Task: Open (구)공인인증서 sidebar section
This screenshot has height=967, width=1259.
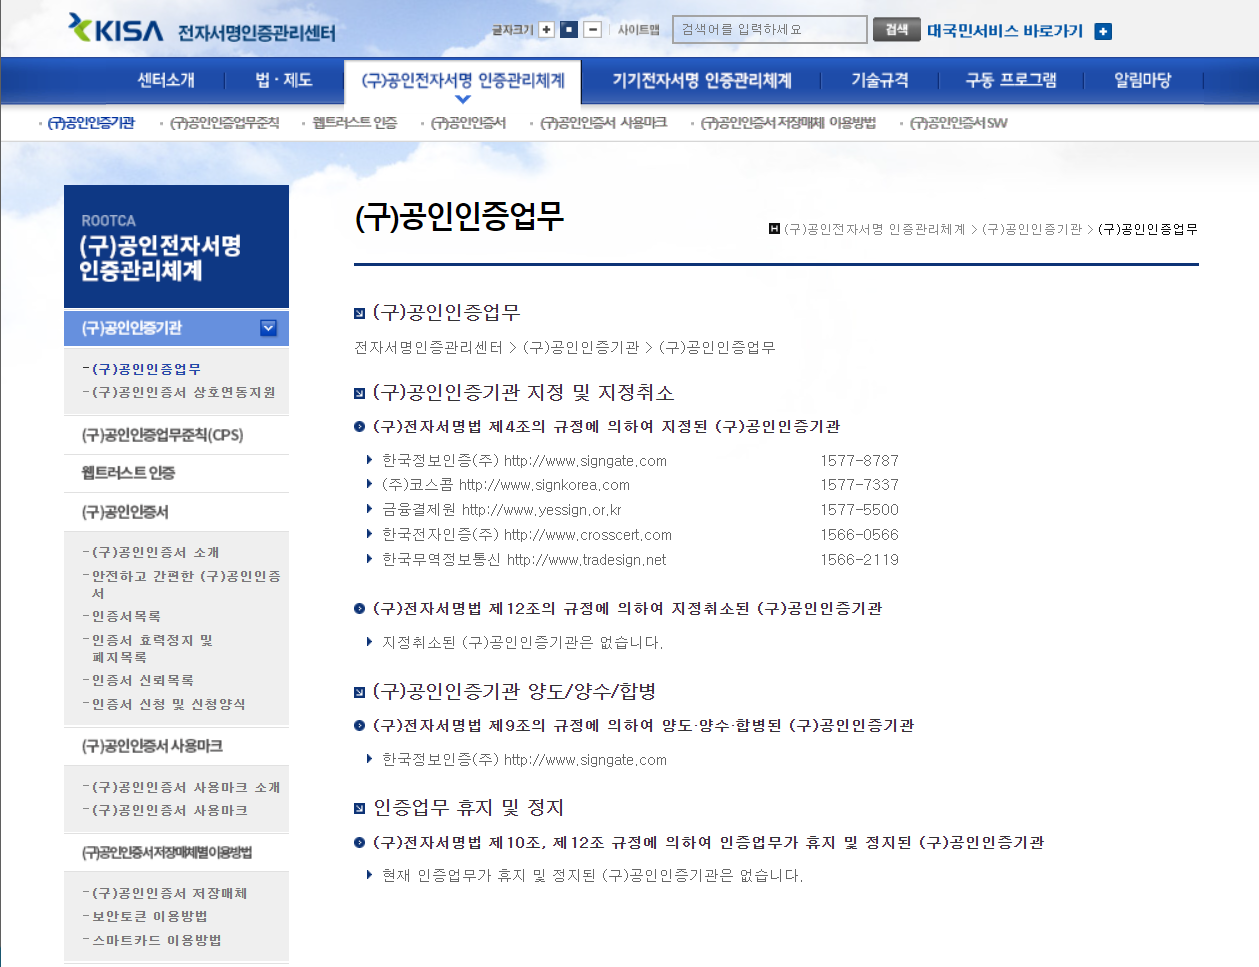Action: 125,512
